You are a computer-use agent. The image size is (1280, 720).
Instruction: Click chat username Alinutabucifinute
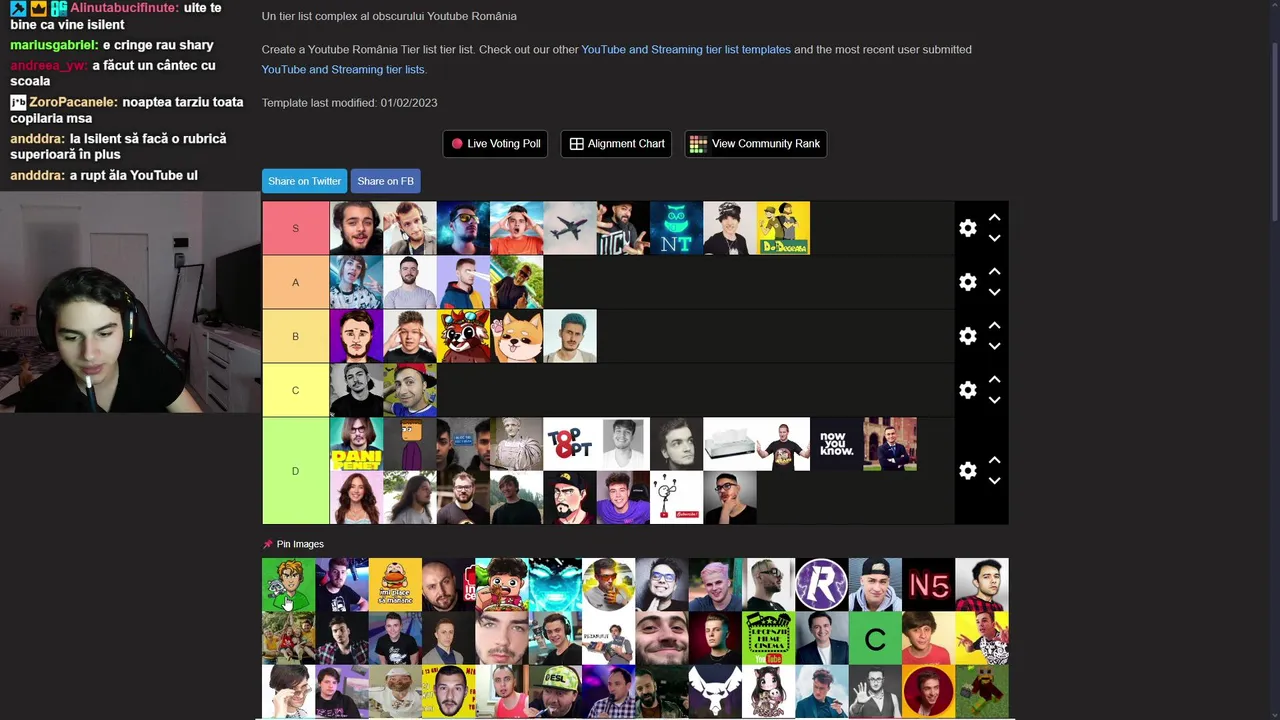click(x=125, y=8)
